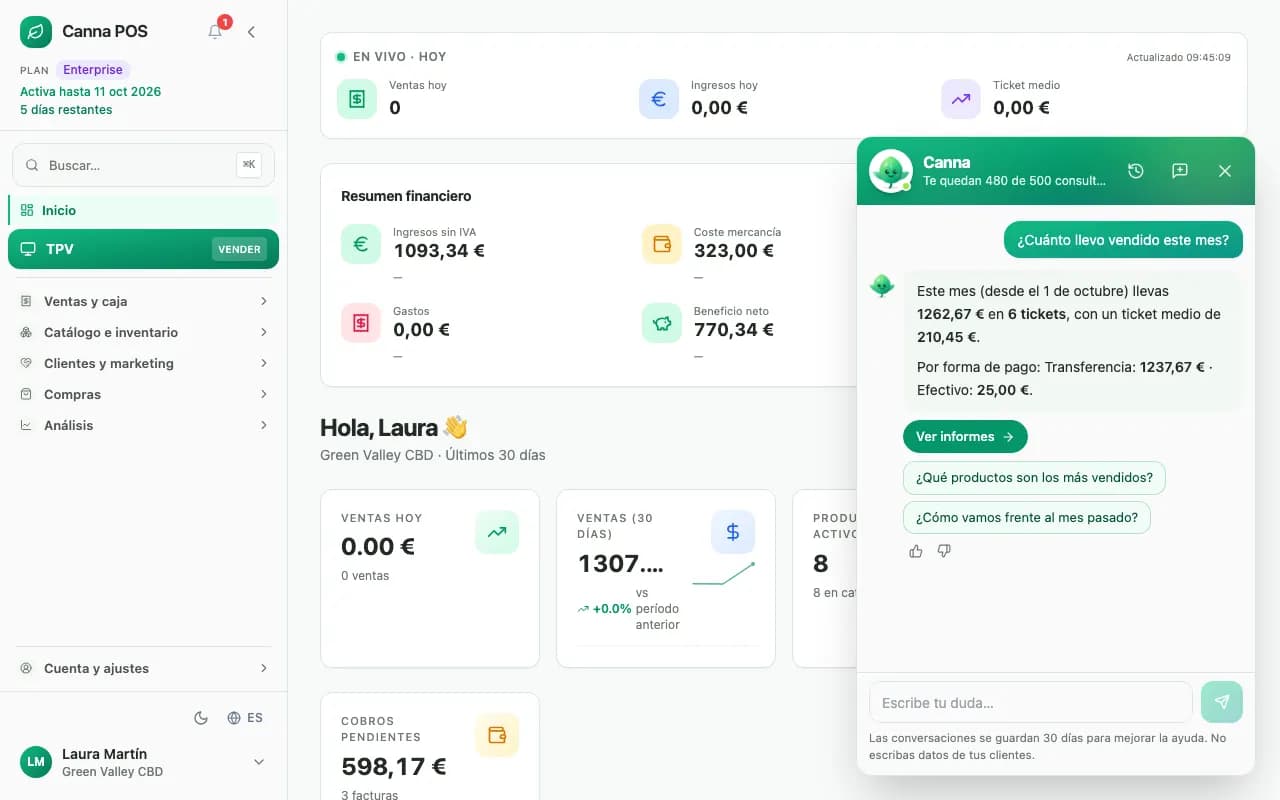Go to Inicio in the sidebar
Screen dimensions: 1280x800
coord(143,210)
